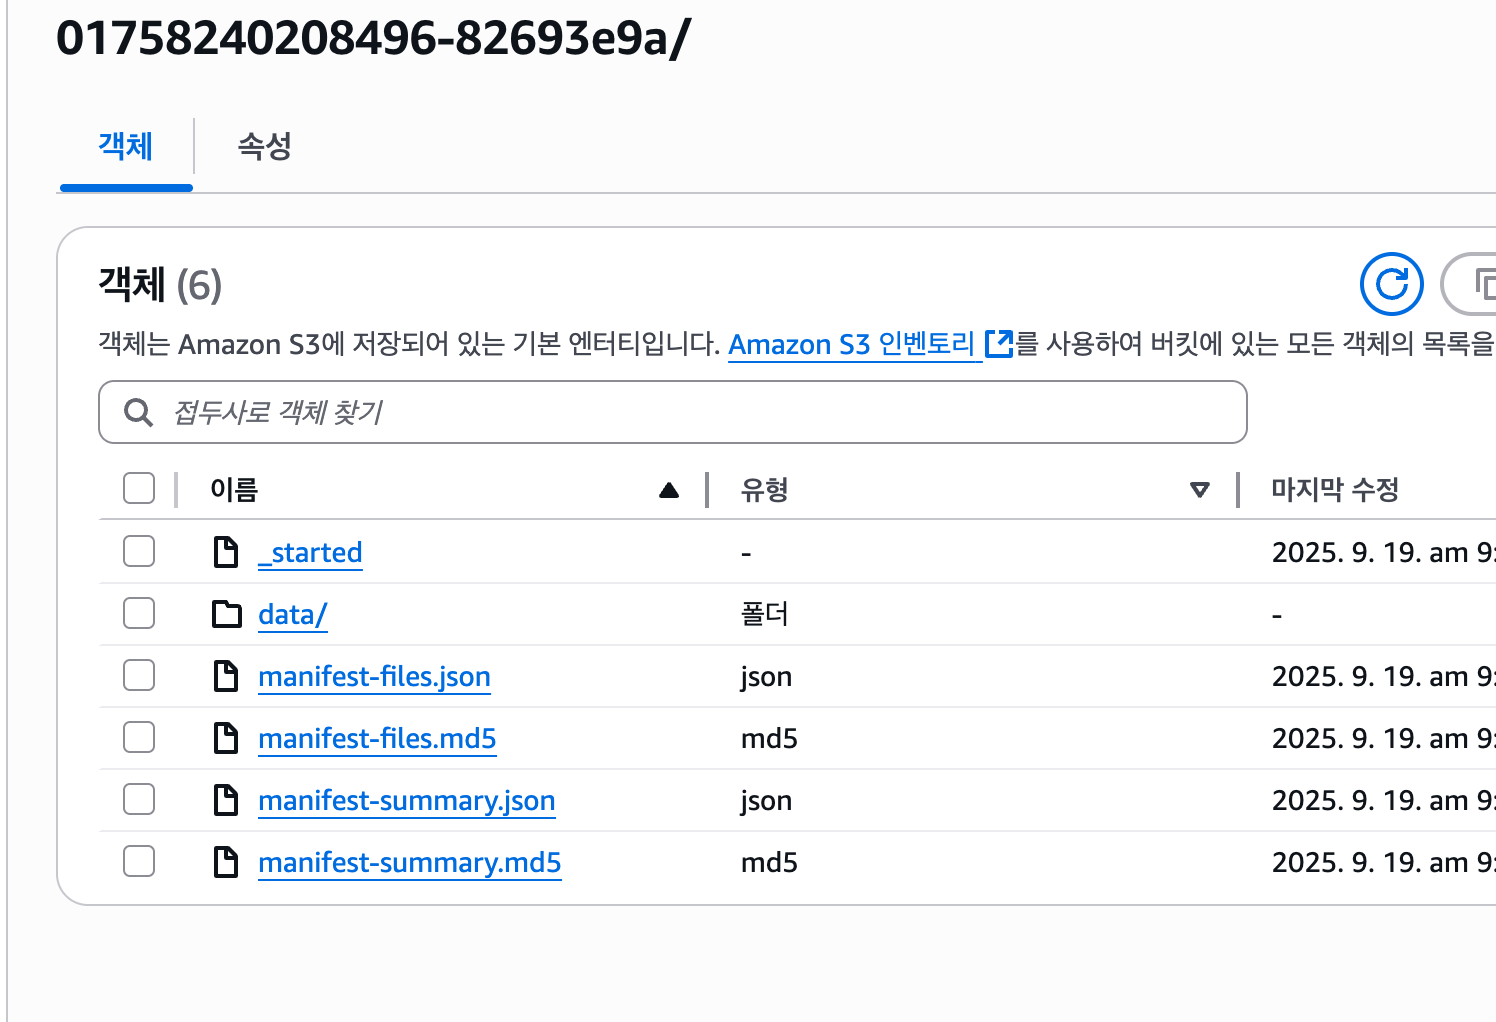Select the 객체 tab
The width and height of the screenshot is (1496, 1022).
[x=125, y=146]
